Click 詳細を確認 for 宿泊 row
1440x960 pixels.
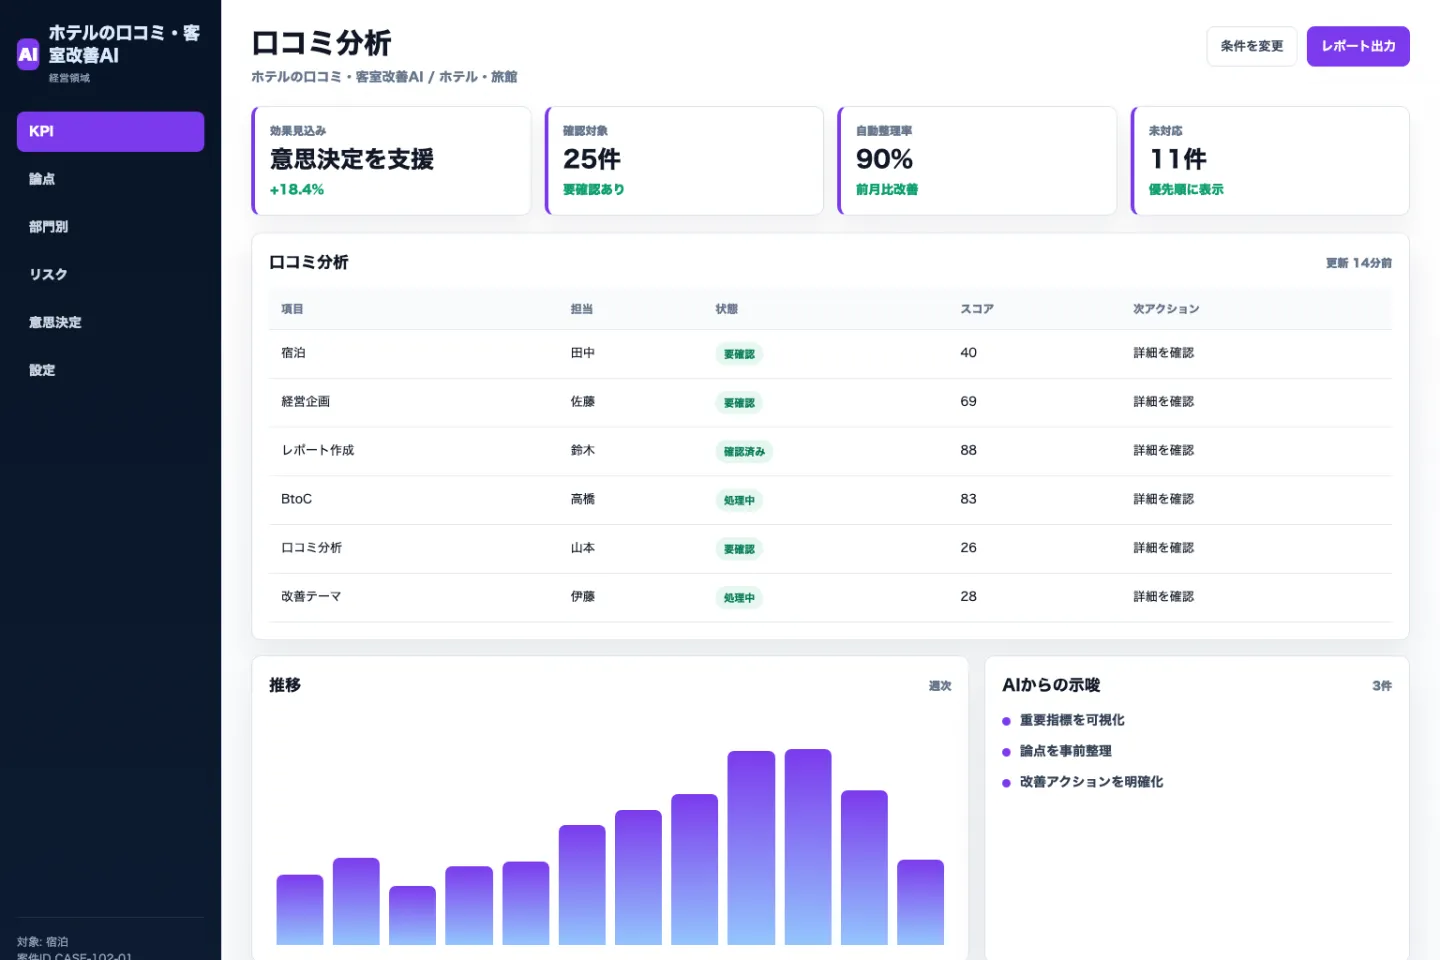(x=1163, y=353)
